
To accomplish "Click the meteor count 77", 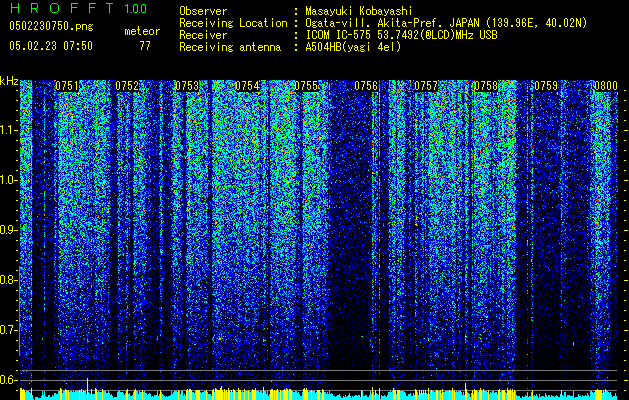I will (x=145, y=46).
